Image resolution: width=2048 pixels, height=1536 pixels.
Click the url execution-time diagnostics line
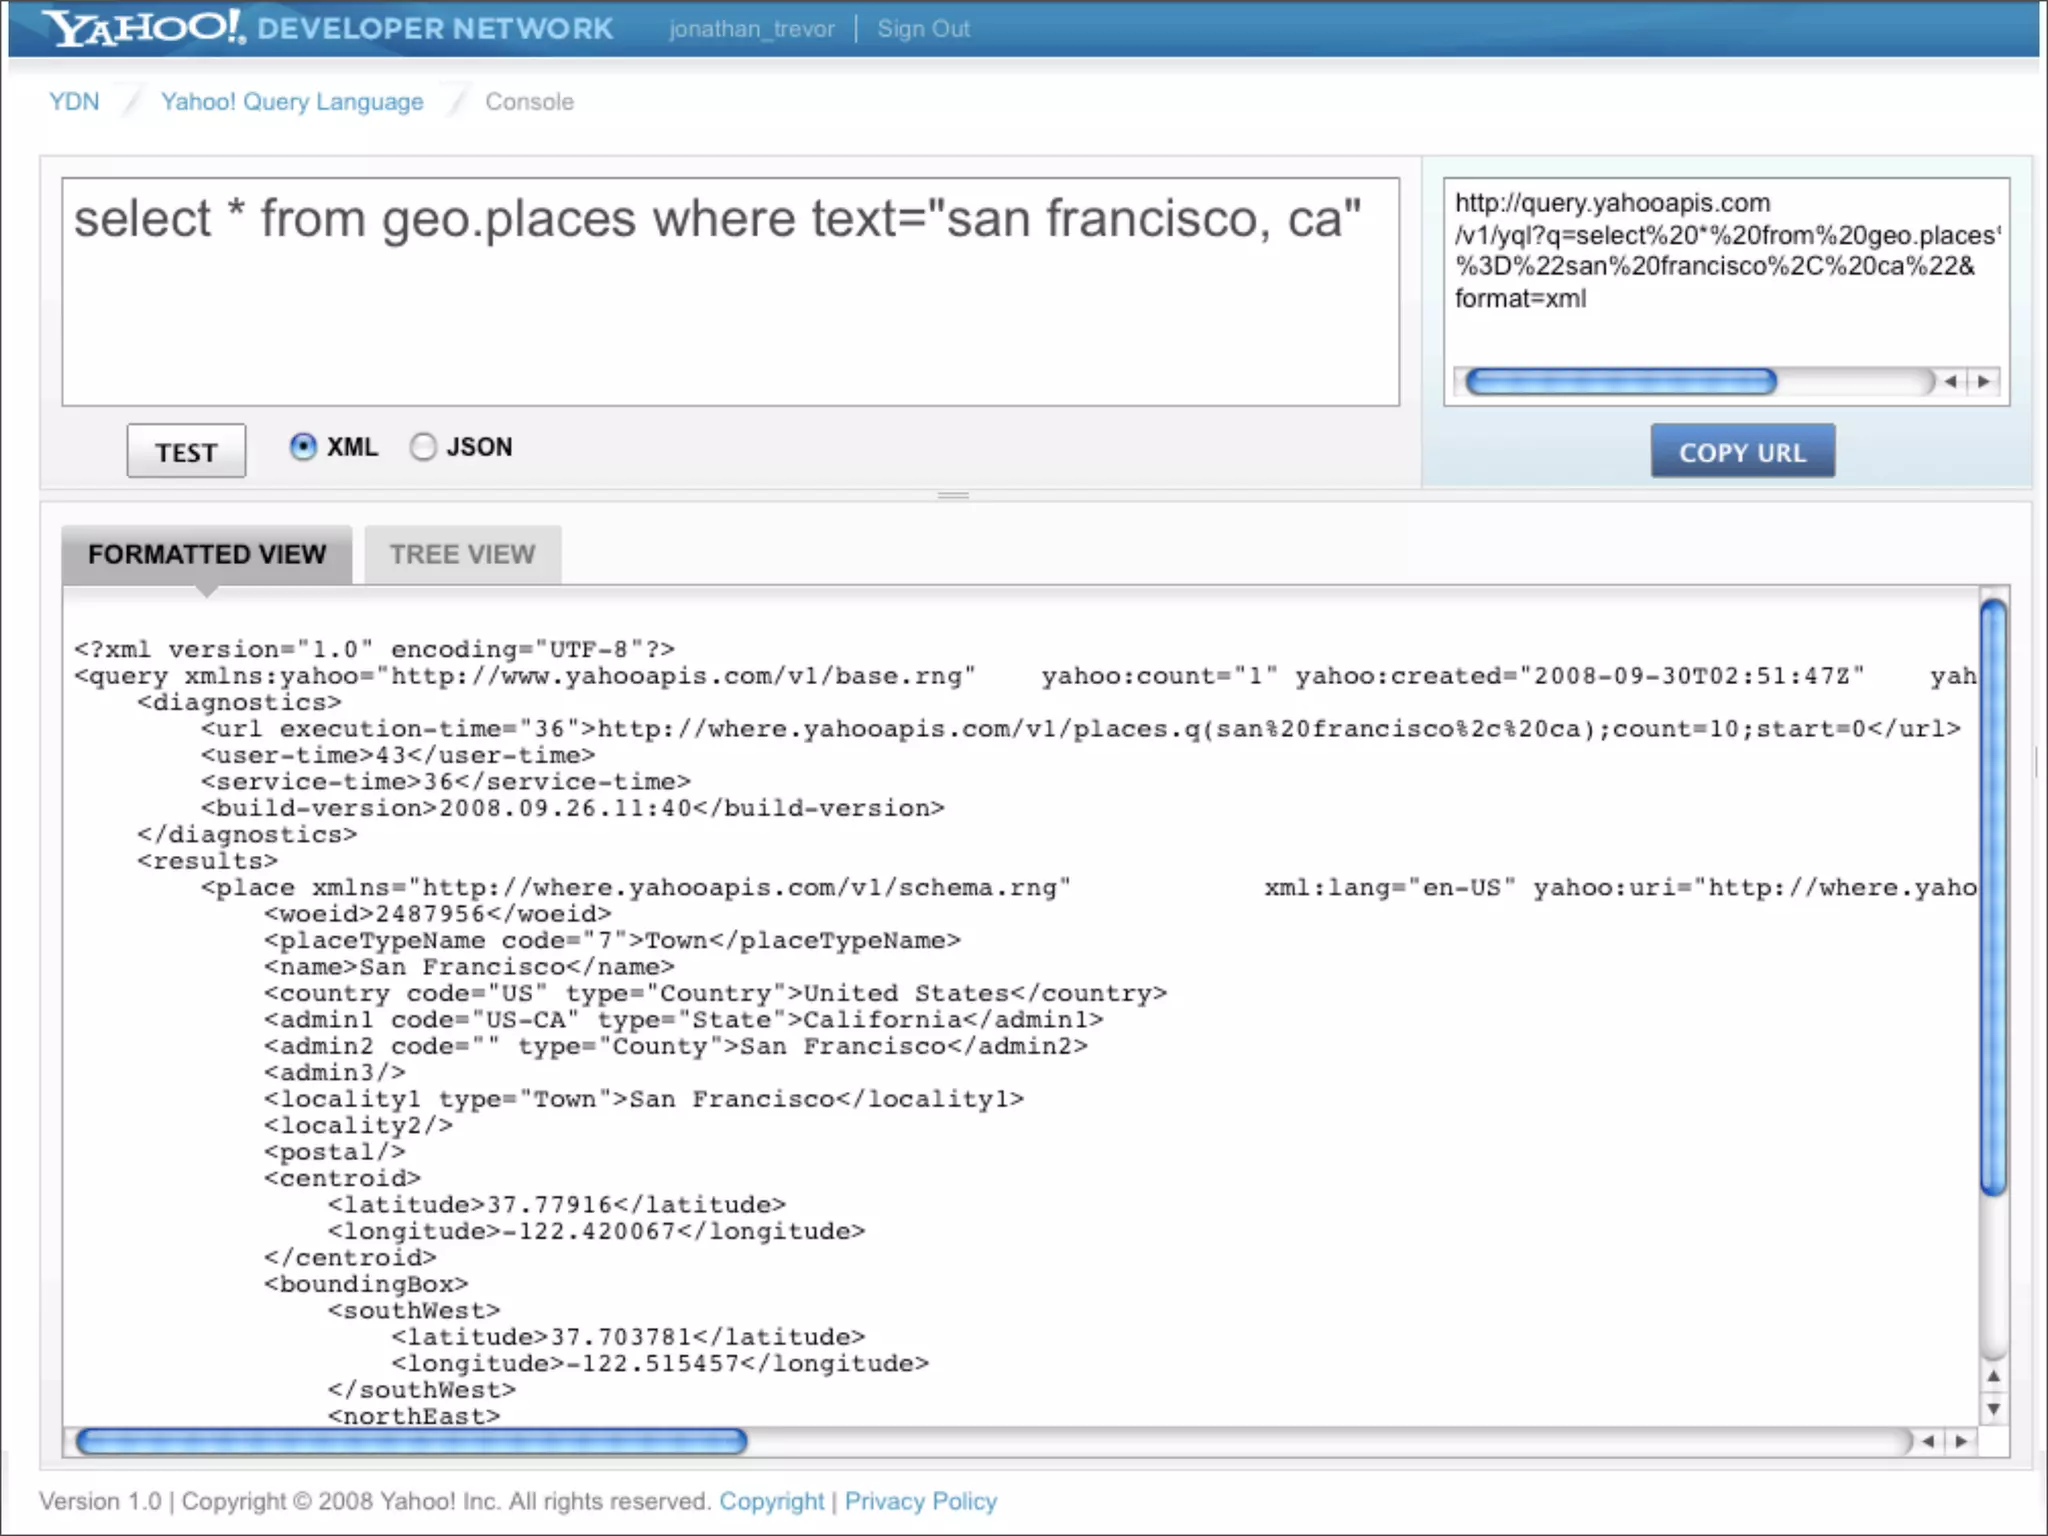pyautogui.click(x=1080, y=729)
